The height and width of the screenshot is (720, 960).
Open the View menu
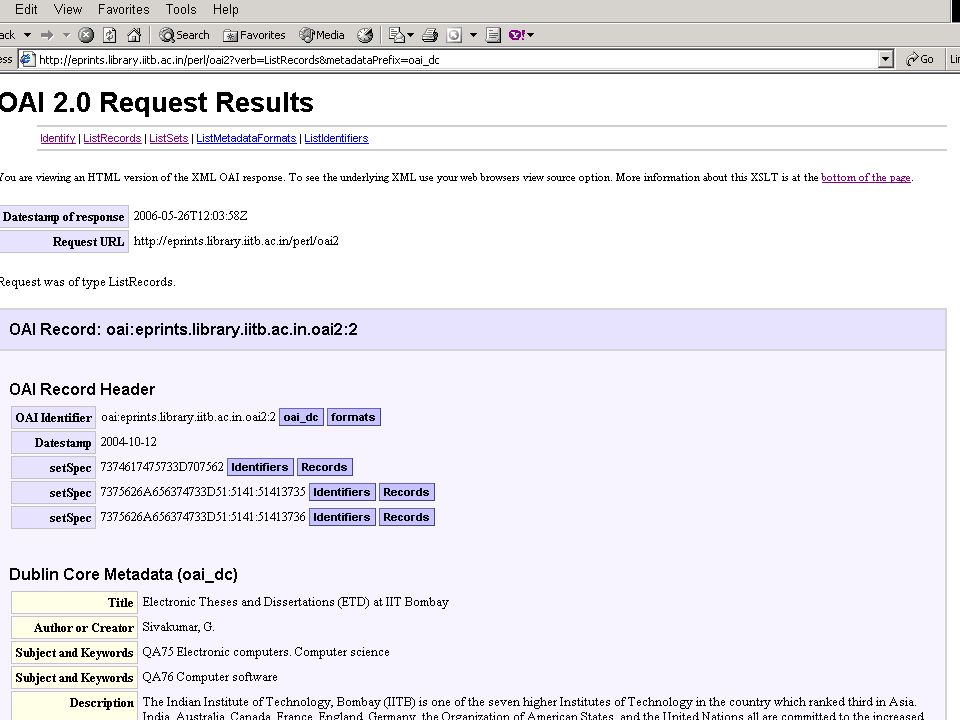click(67, 9)
